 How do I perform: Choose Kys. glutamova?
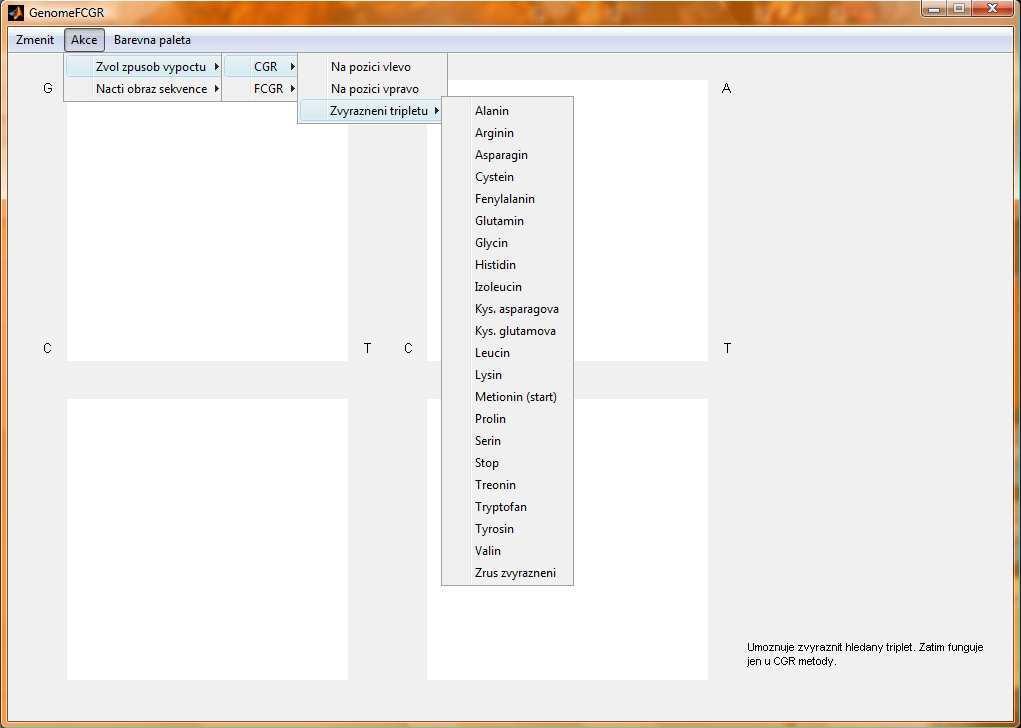coord(507,331)
